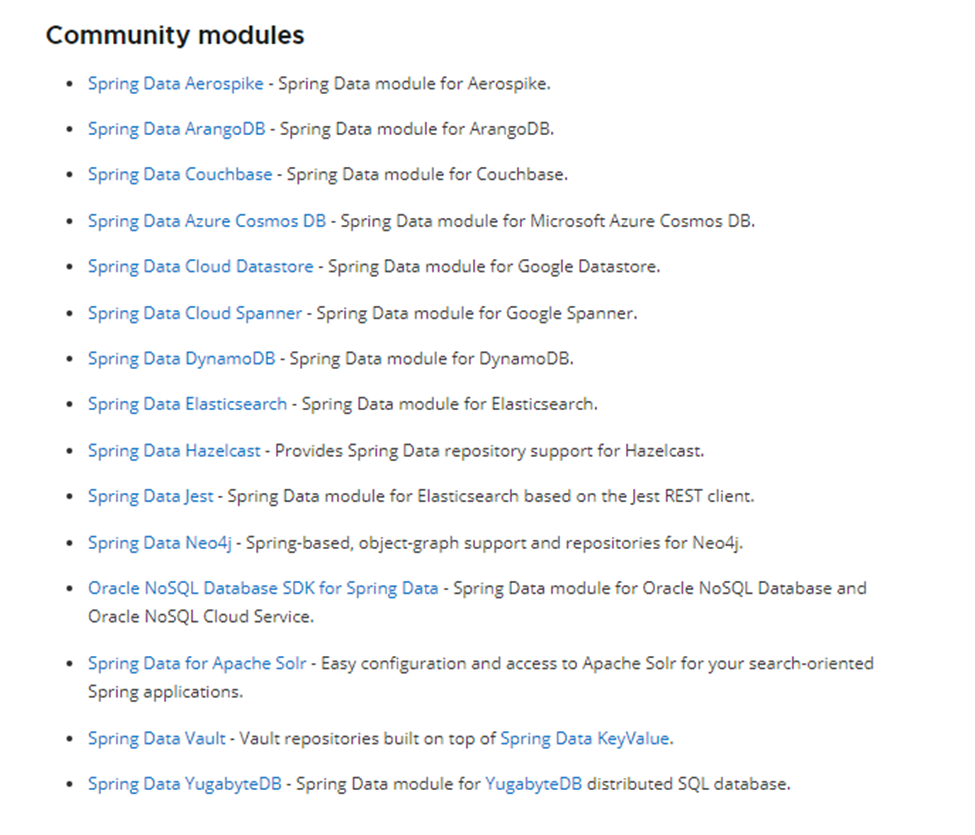Open the Spring Data Jest link
Viewport: 975px width, 835px height.
click(x=150, y=496)
